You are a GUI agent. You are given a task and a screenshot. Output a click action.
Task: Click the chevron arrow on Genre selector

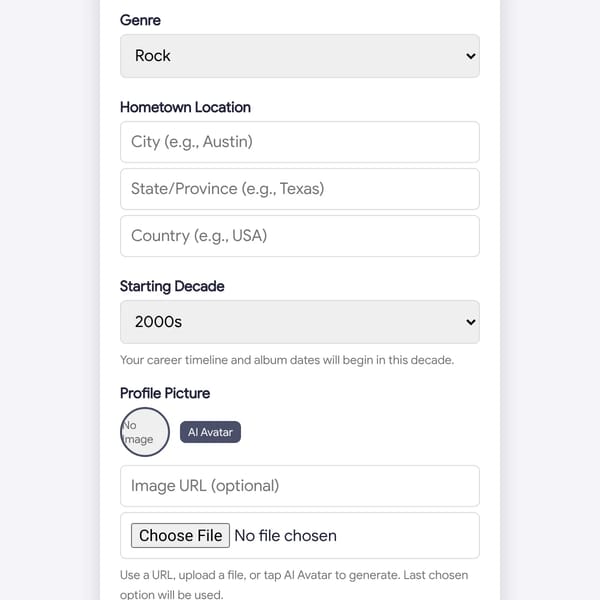pyautogui.click(x=471, y=56)
